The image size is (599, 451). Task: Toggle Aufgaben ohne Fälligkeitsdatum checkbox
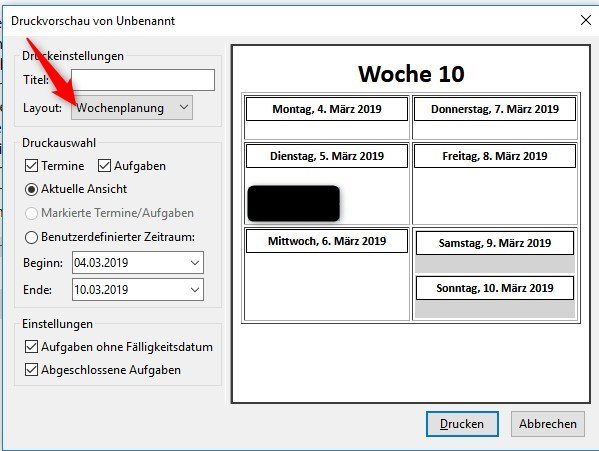coord(31,347)
